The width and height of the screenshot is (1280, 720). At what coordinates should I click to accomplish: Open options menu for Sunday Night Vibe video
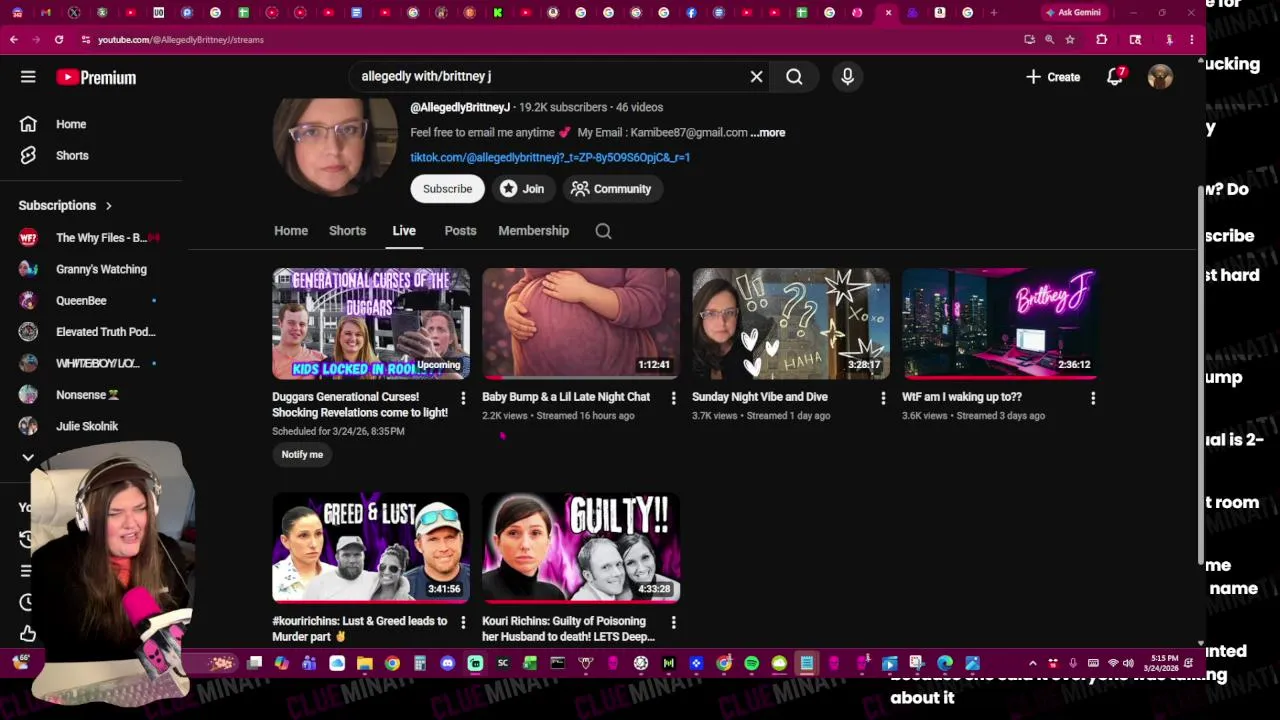point(883,398)
